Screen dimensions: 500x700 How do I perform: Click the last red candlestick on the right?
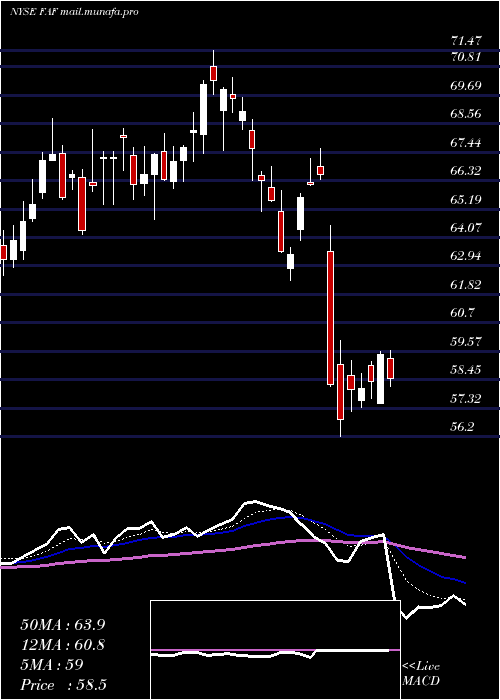pos(391,368)
